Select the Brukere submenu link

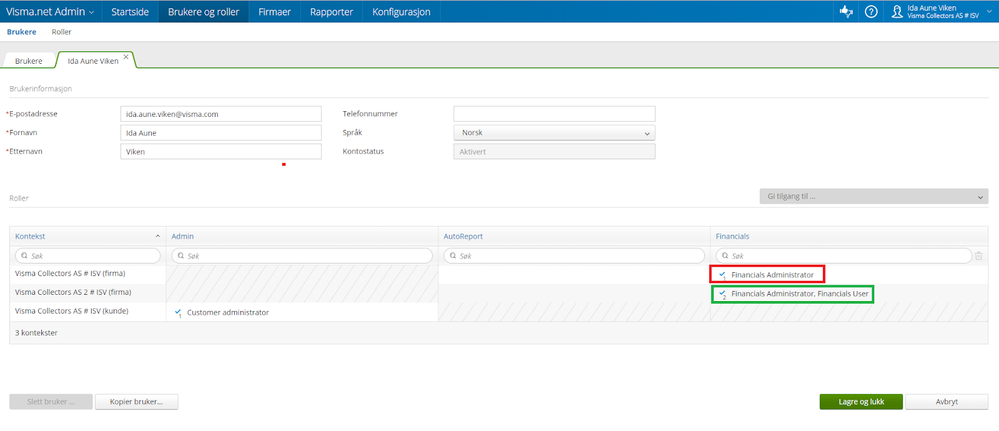coord(22,32)
